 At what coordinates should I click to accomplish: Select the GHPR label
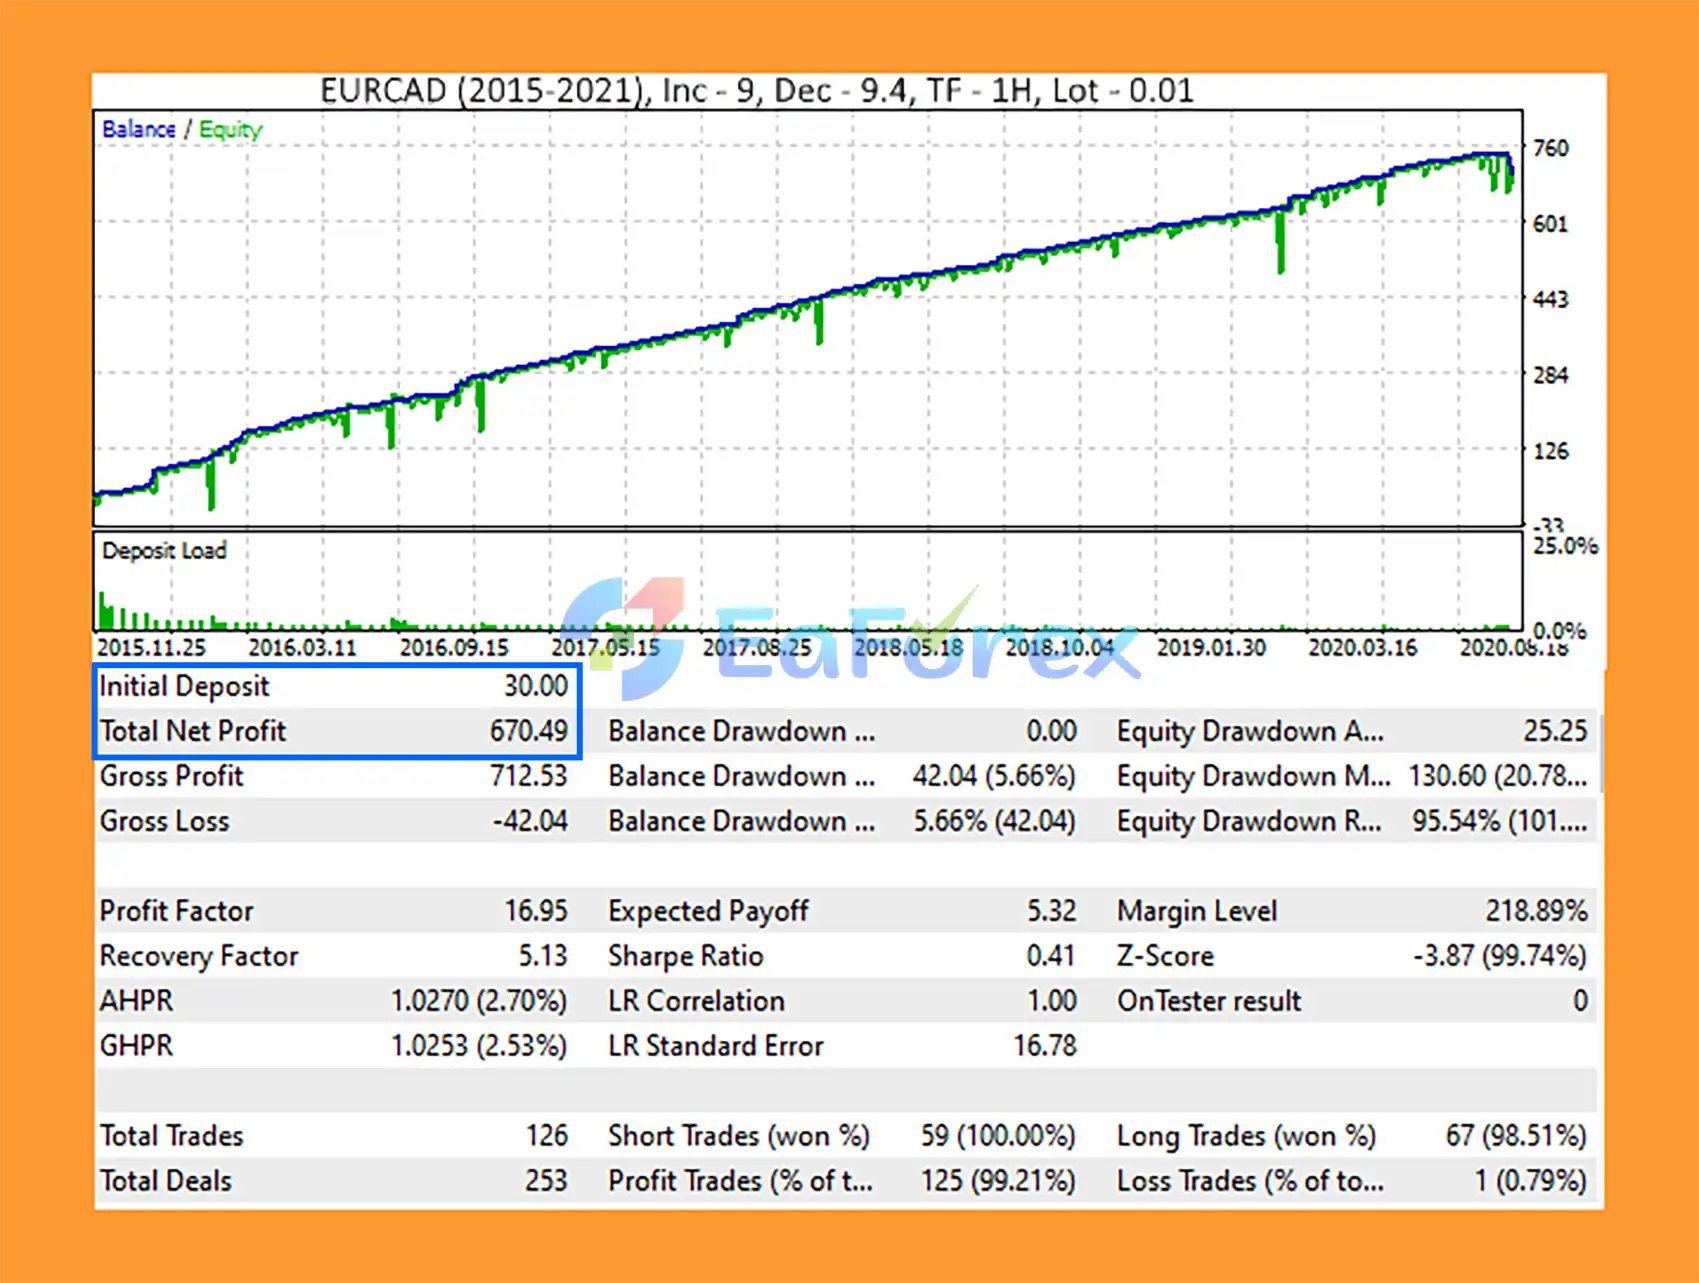click(x=136, y=1046)
